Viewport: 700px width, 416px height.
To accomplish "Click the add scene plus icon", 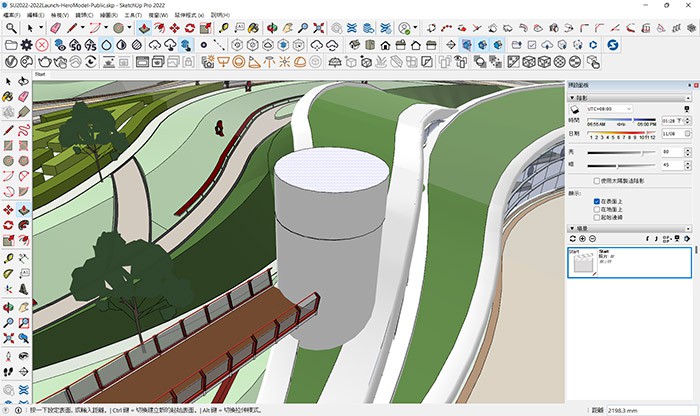I will pos(584,239).
